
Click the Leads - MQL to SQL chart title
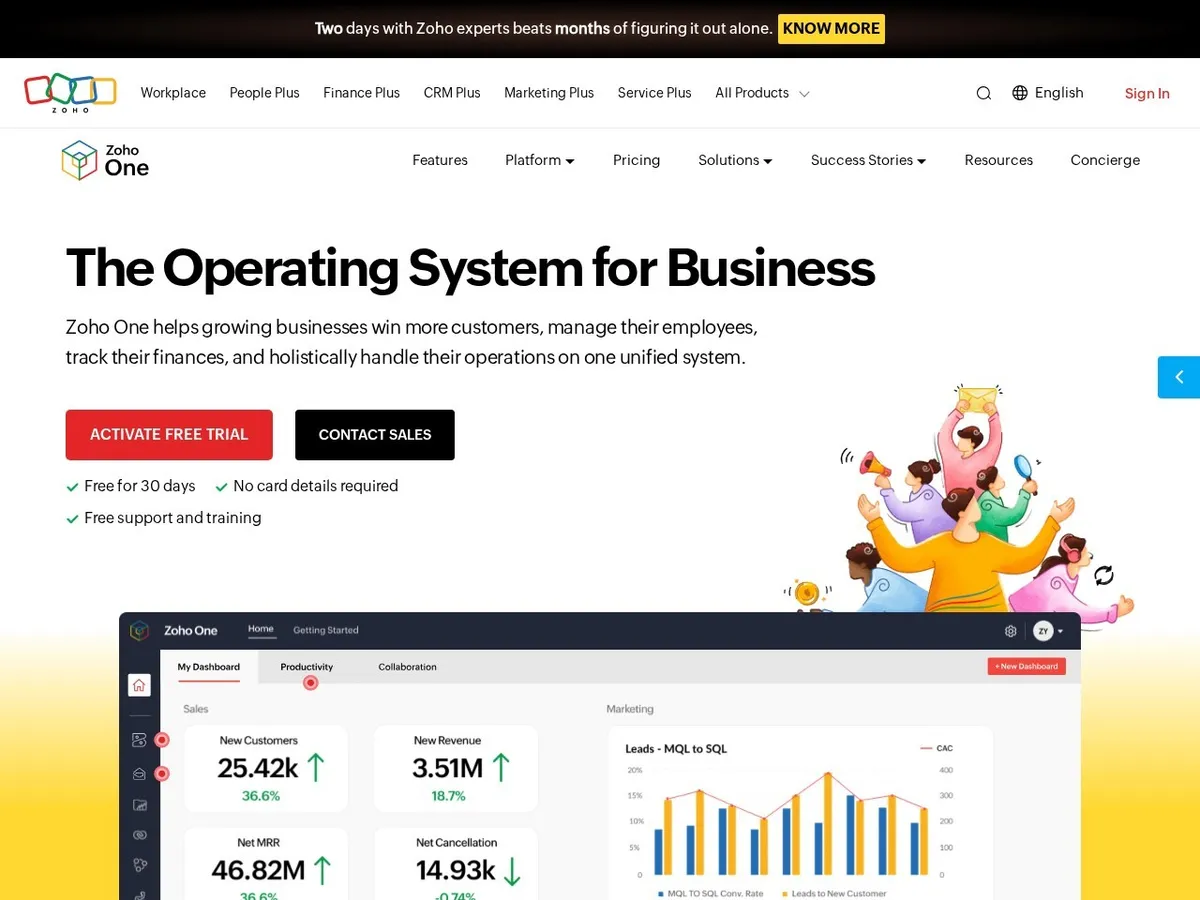(x=676, y=748)
